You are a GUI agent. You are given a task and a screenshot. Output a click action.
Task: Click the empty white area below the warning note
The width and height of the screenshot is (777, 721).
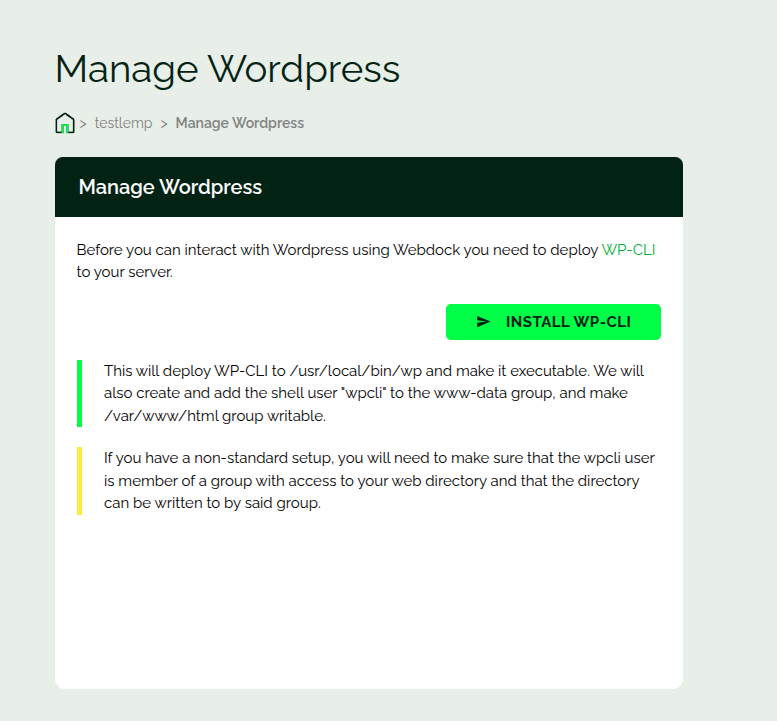(368, 600)
